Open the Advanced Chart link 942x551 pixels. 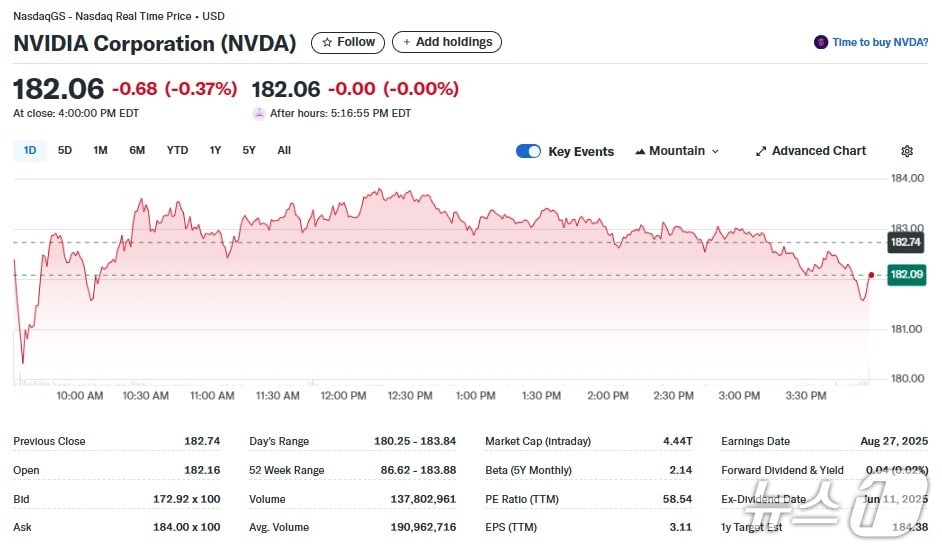click(818, 151)
